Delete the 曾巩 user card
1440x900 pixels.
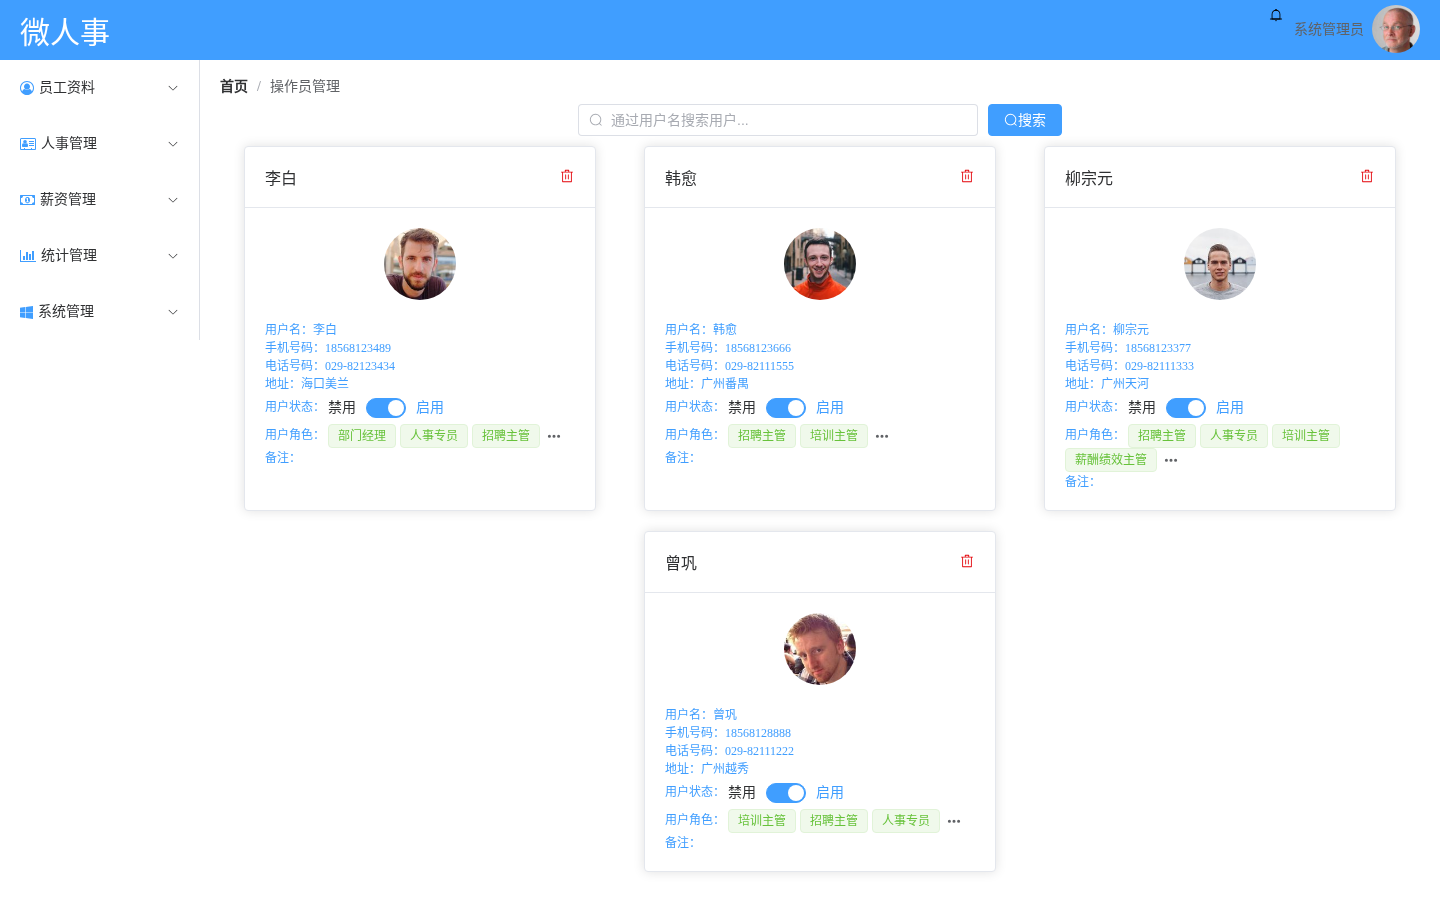(967, 561)
